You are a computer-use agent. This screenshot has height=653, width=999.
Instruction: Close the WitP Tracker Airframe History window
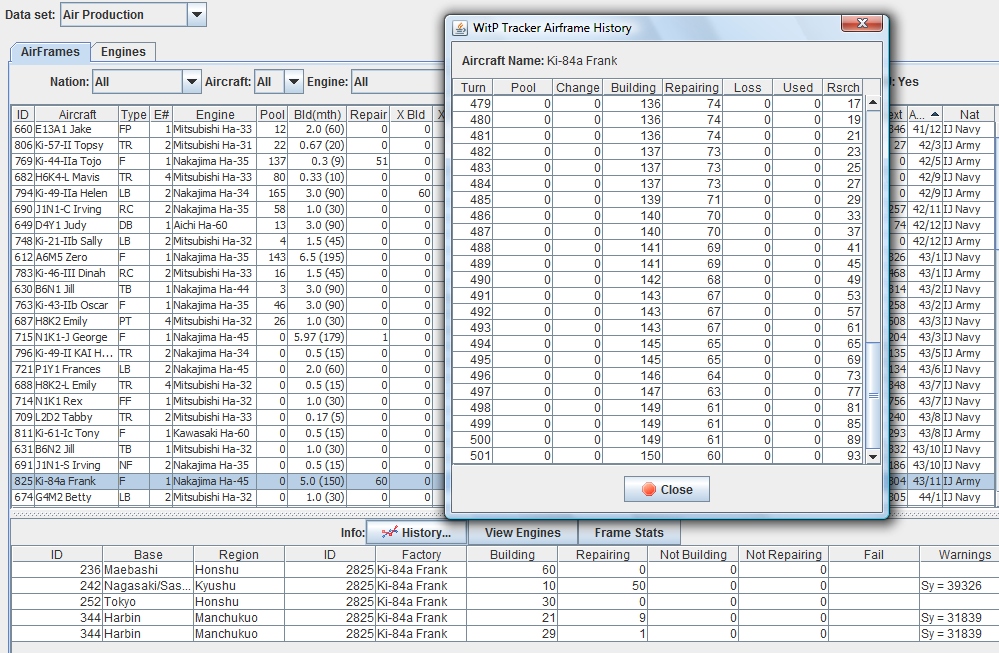(x=862, y=24)
